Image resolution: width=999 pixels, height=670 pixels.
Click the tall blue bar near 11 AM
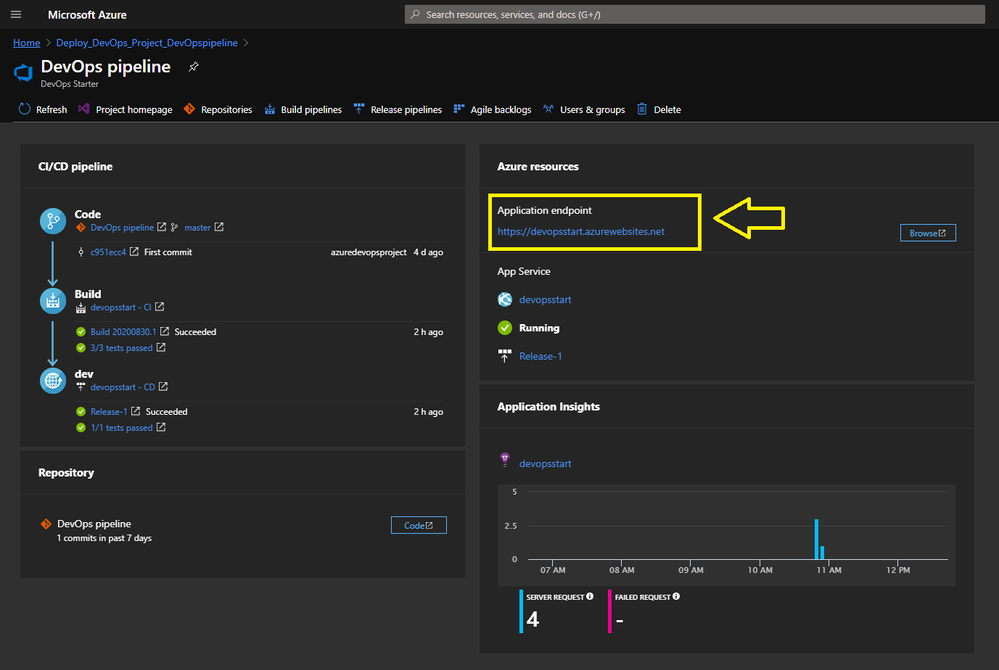point(816,539)
